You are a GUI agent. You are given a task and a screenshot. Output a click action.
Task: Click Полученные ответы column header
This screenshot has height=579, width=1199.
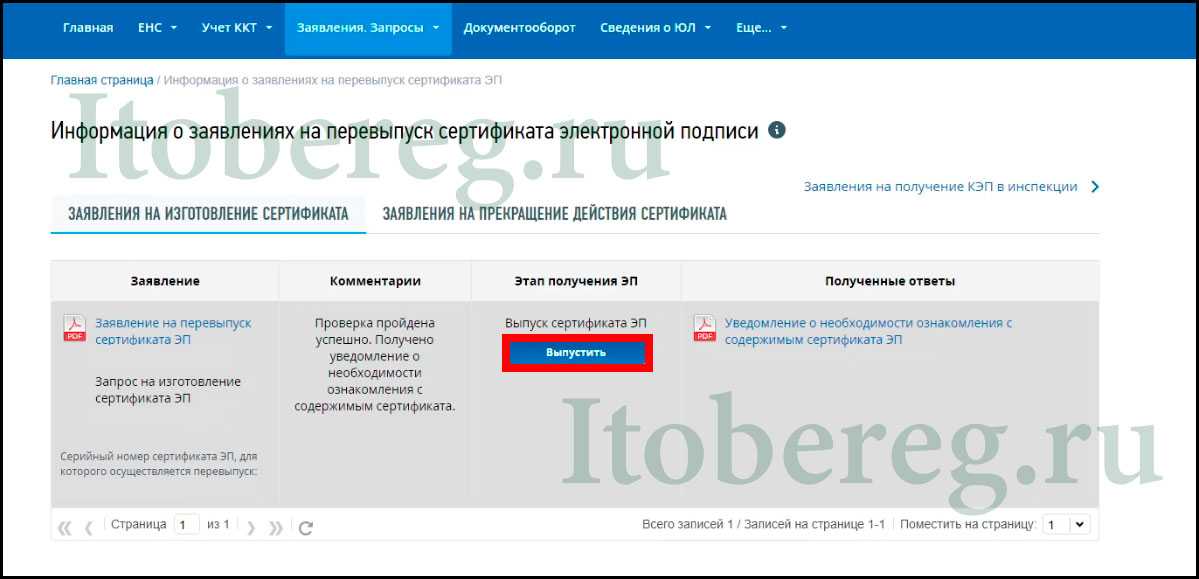click(890, 281)
